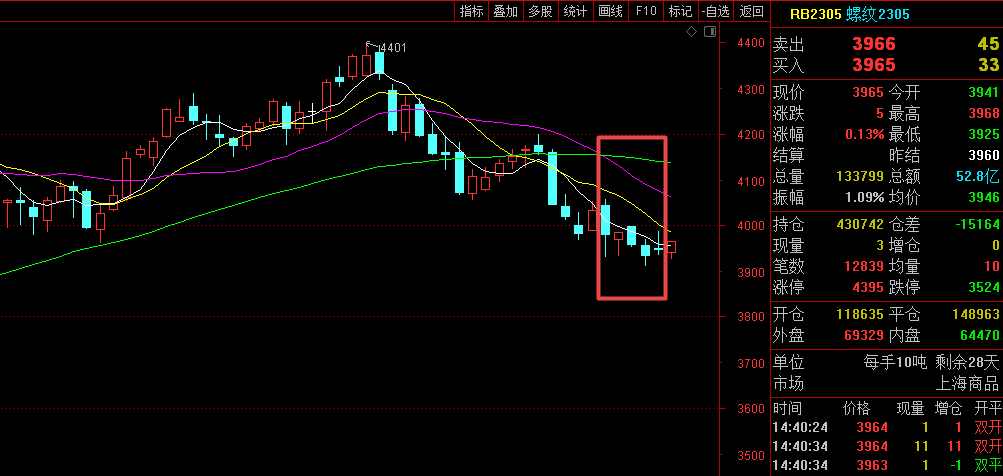Toggle -自选 to remove from watchlist
This screenshot has width=1003, height=476.
[x=715, y=11]
